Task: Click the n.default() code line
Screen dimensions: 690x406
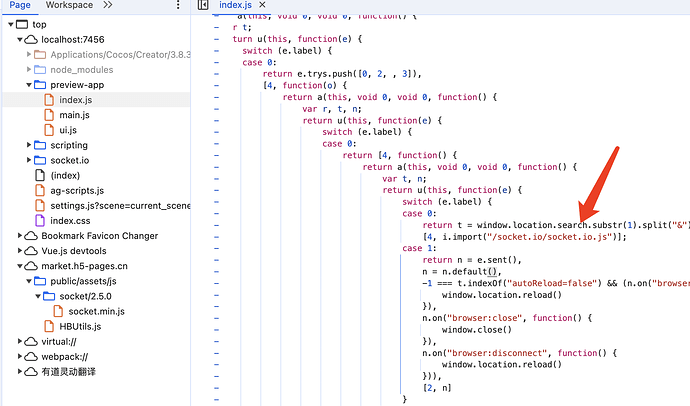Action: click(462, 272)
